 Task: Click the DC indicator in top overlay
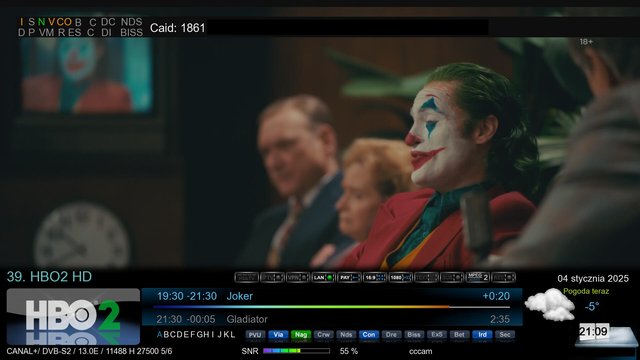[108, 22]
